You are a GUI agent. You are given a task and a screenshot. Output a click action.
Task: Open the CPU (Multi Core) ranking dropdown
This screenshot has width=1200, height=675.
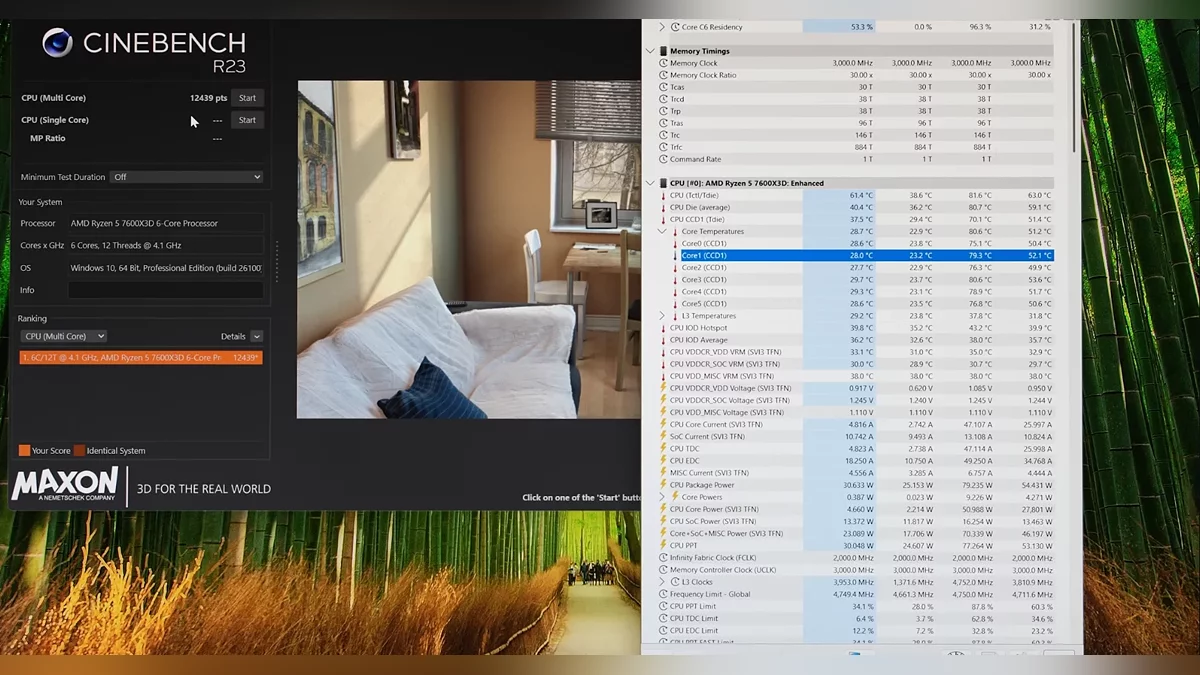click(x=64, y=337)
